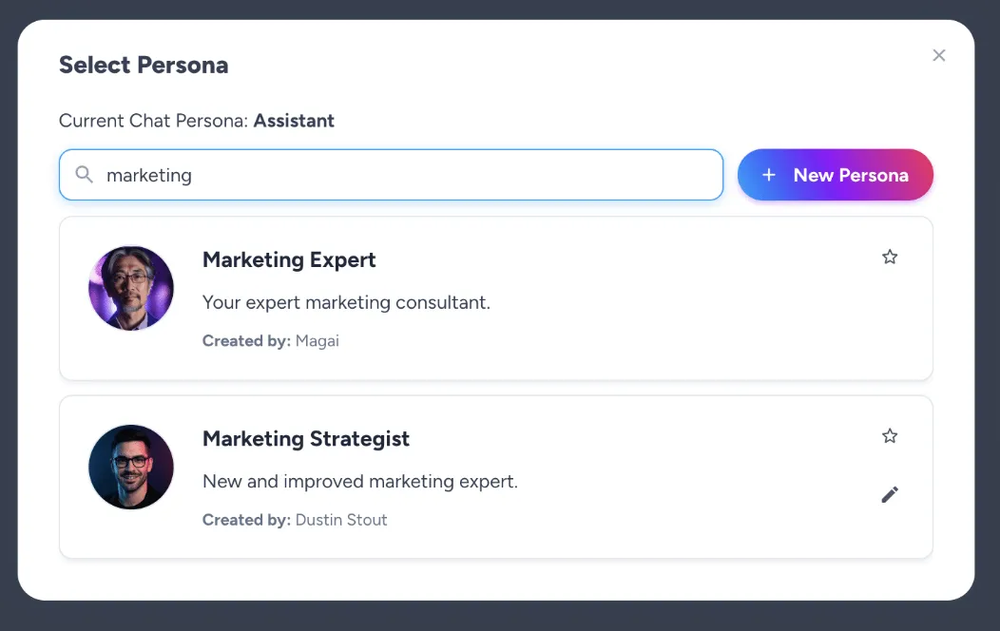Viewport: 1000px width, 631px height.
Task: Click 'Your expert marketing consultant.' description
Action: pyautogui.click(x=346, y=302)
